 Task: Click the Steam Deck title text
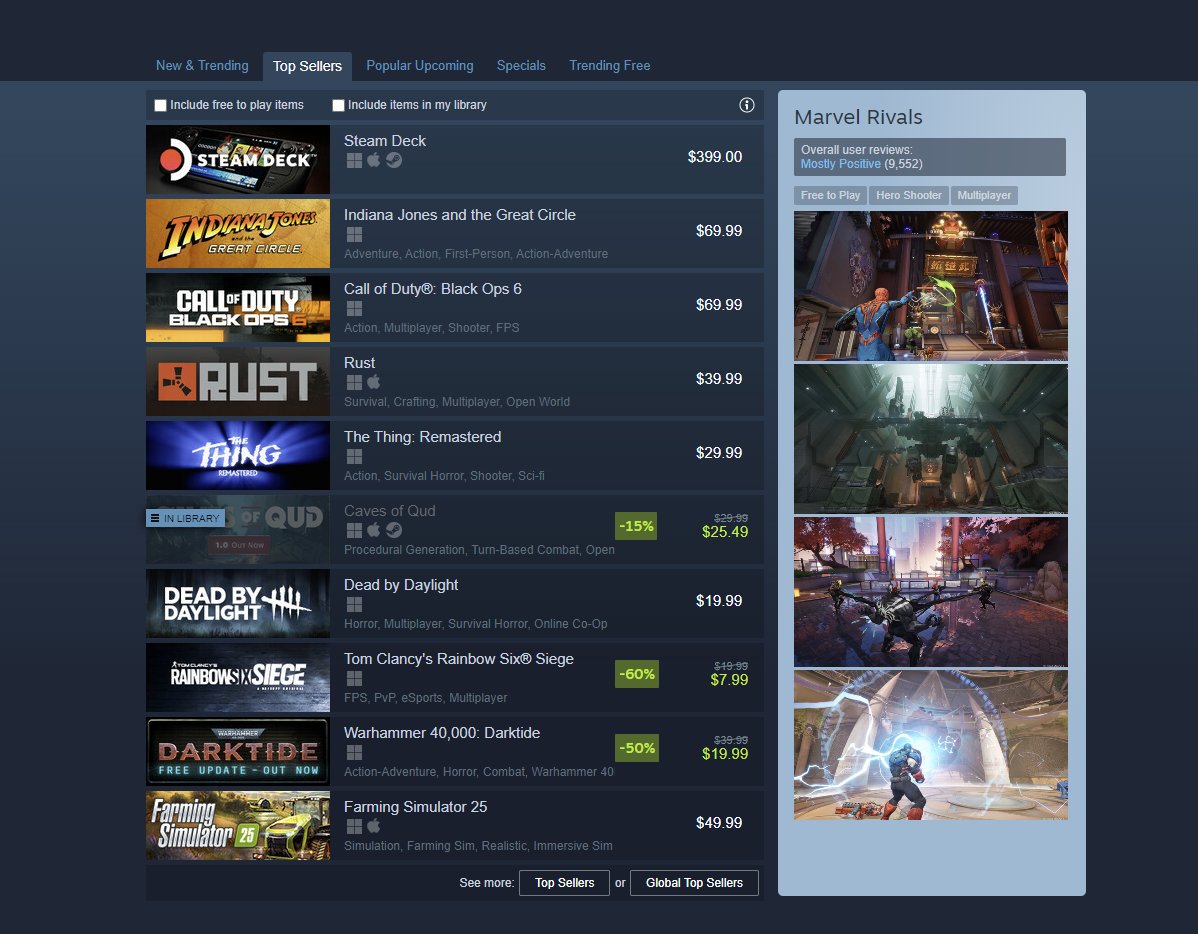pos(384,141)
